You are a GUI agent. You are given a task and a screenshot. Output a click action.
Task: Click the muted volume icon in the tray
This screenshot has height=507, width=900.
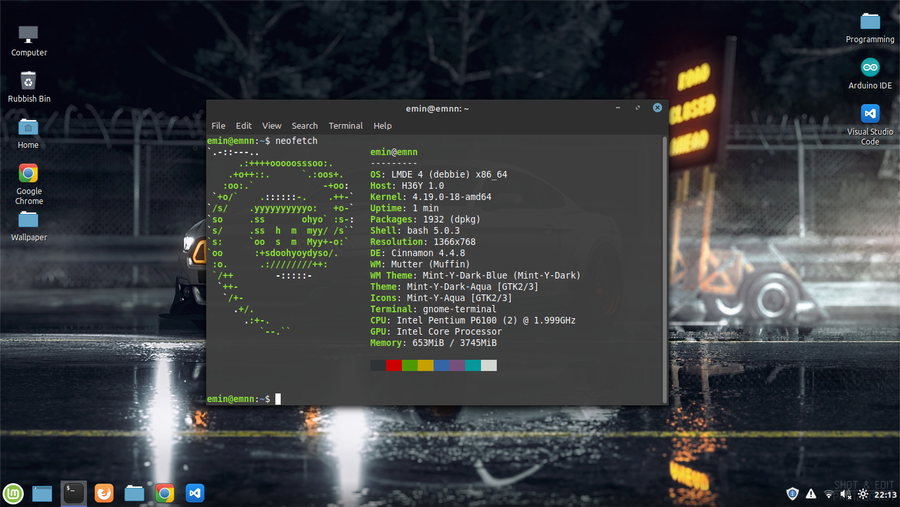[x=845, y=493]
